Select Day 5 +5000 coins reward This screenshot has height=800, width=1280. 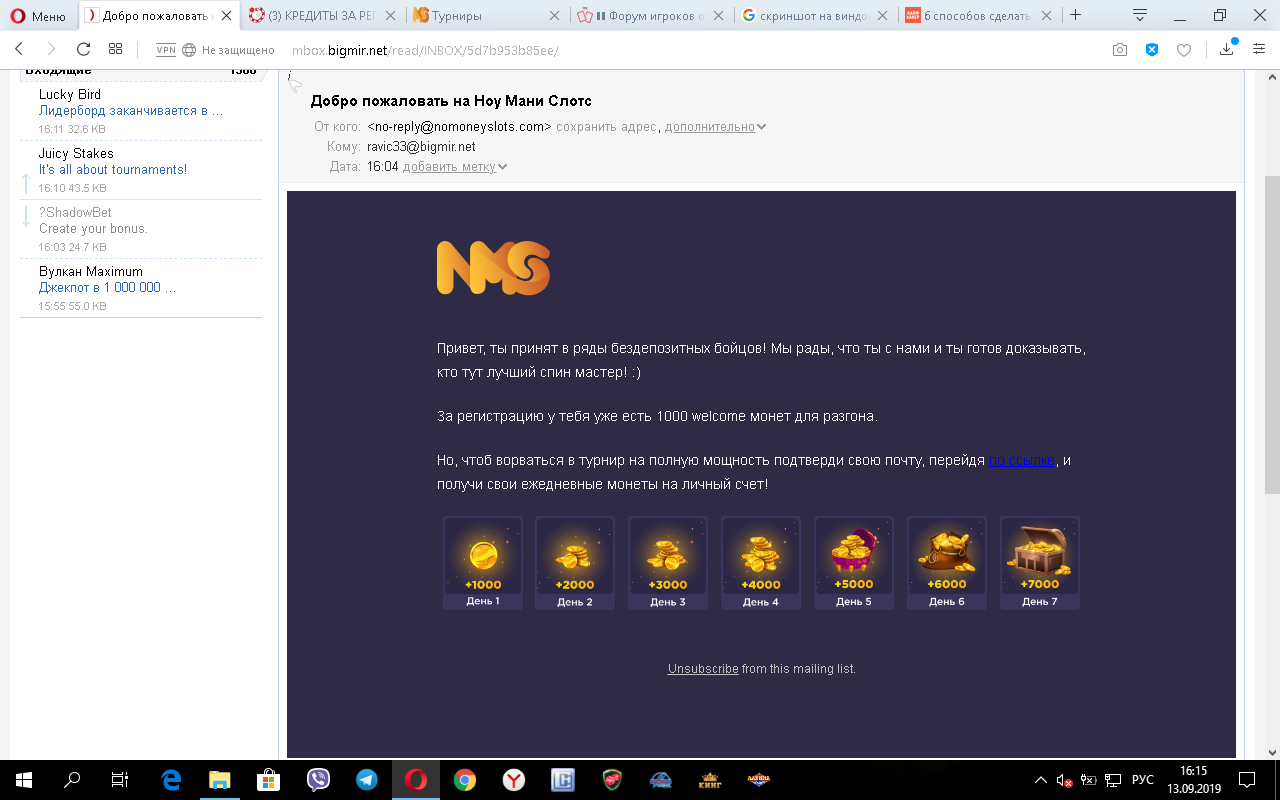854,563
